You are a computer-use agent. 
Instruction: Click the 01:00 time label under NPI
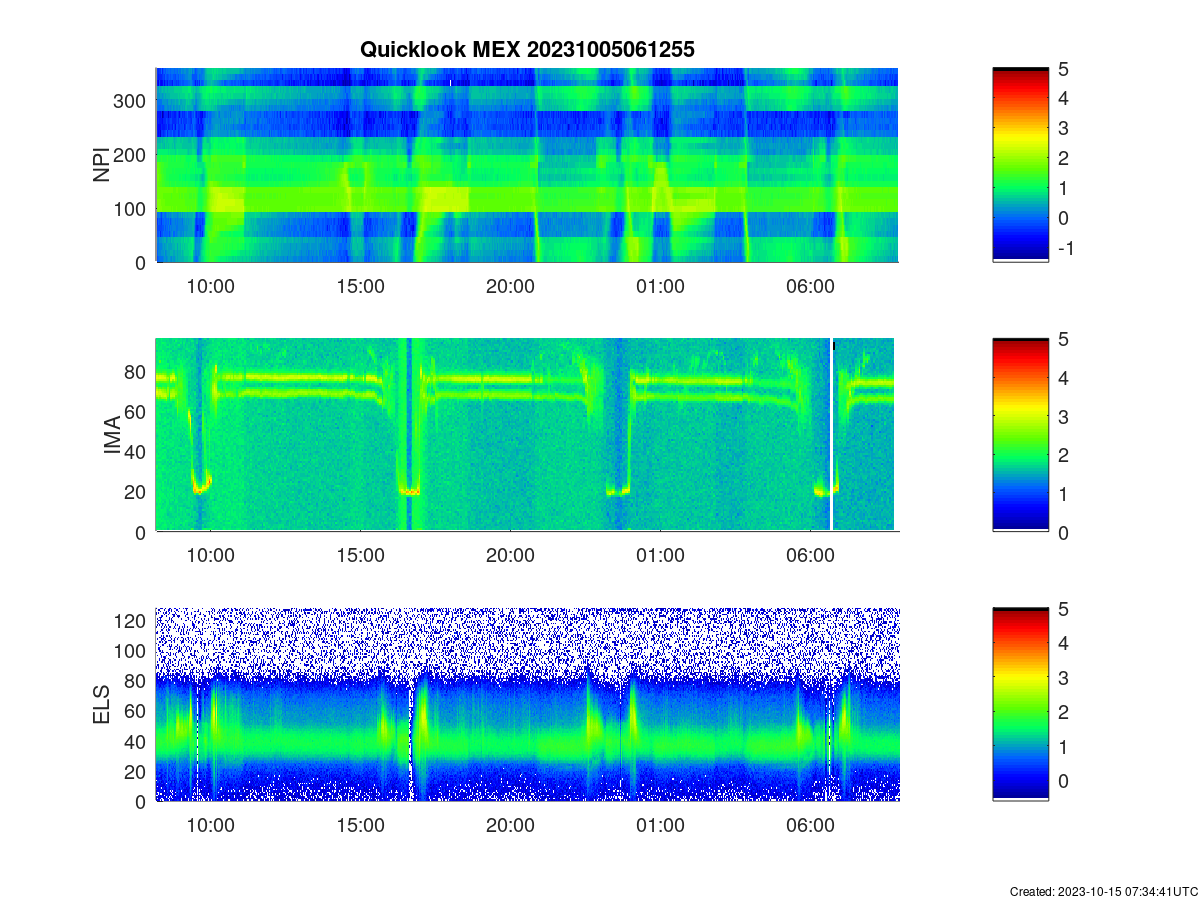tap(660, 286)
